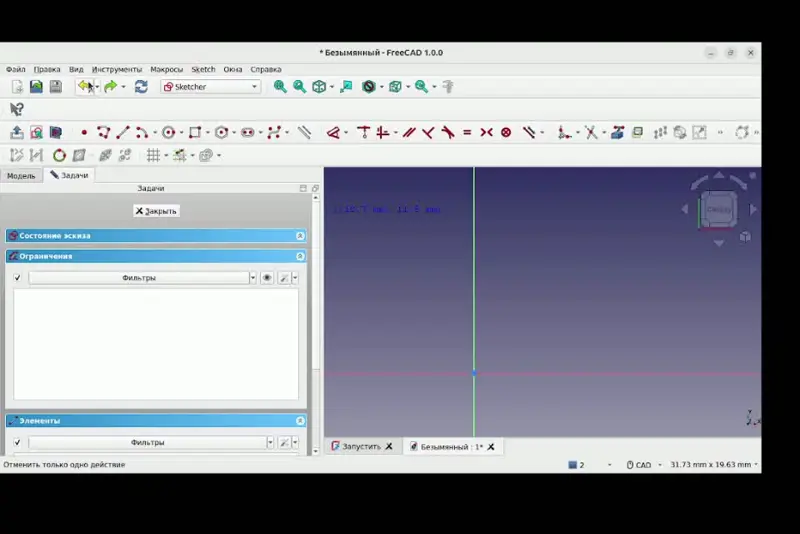The image size is (800, 534).
Task: Collapse the Элементы section
Action: [300, 421]
